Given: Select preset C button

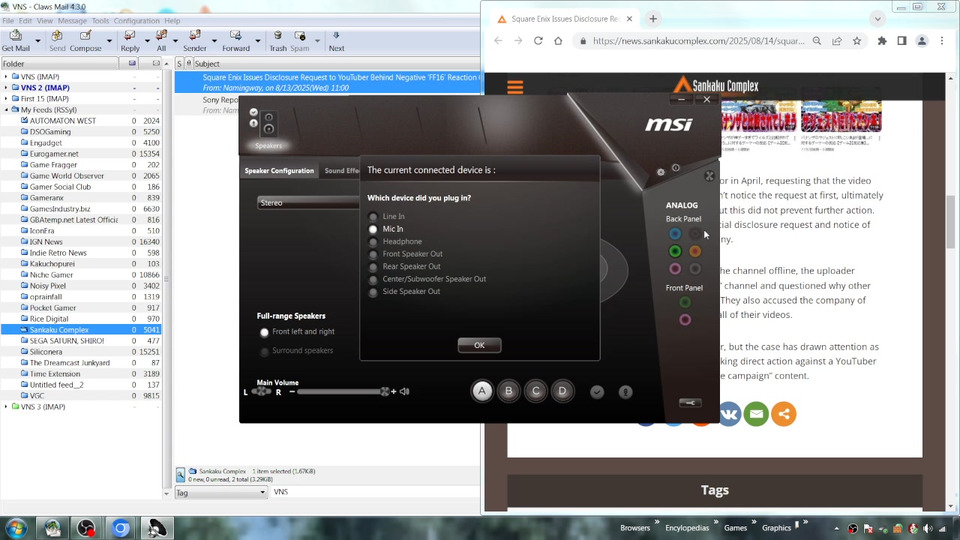Looking at the screenshot, I should 536,391.
